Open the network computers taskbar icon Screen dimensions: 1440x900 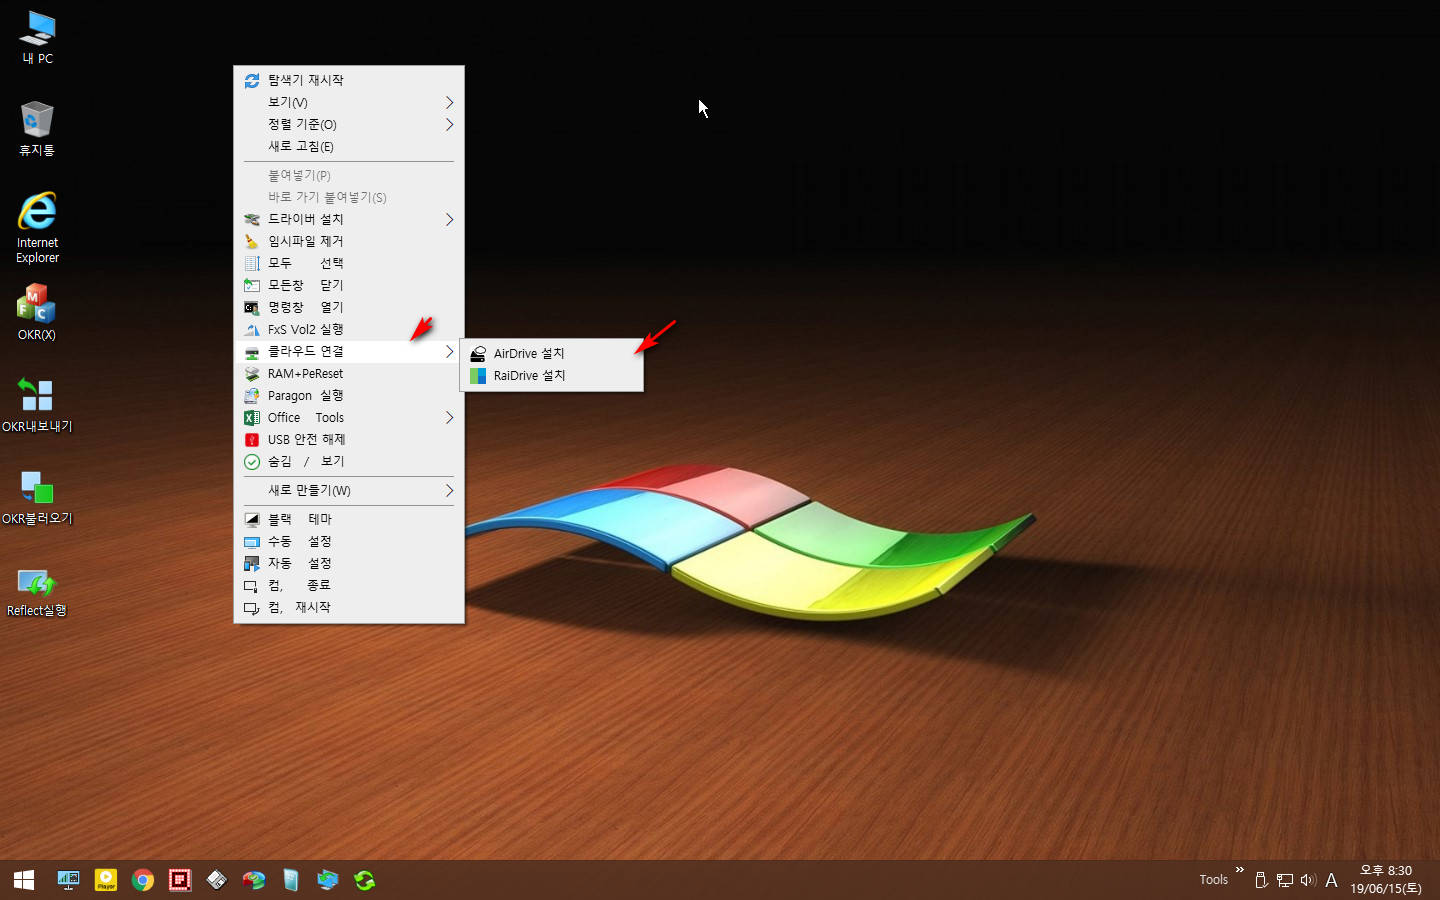click(328, 880)
